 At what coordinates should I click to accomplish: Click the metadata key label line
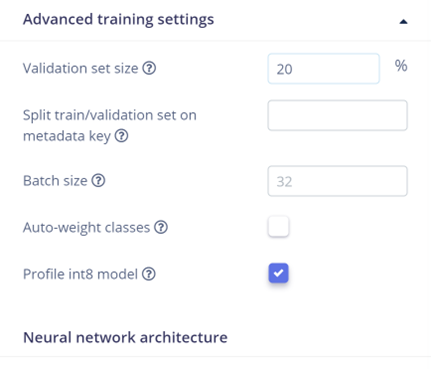[67, 136]
